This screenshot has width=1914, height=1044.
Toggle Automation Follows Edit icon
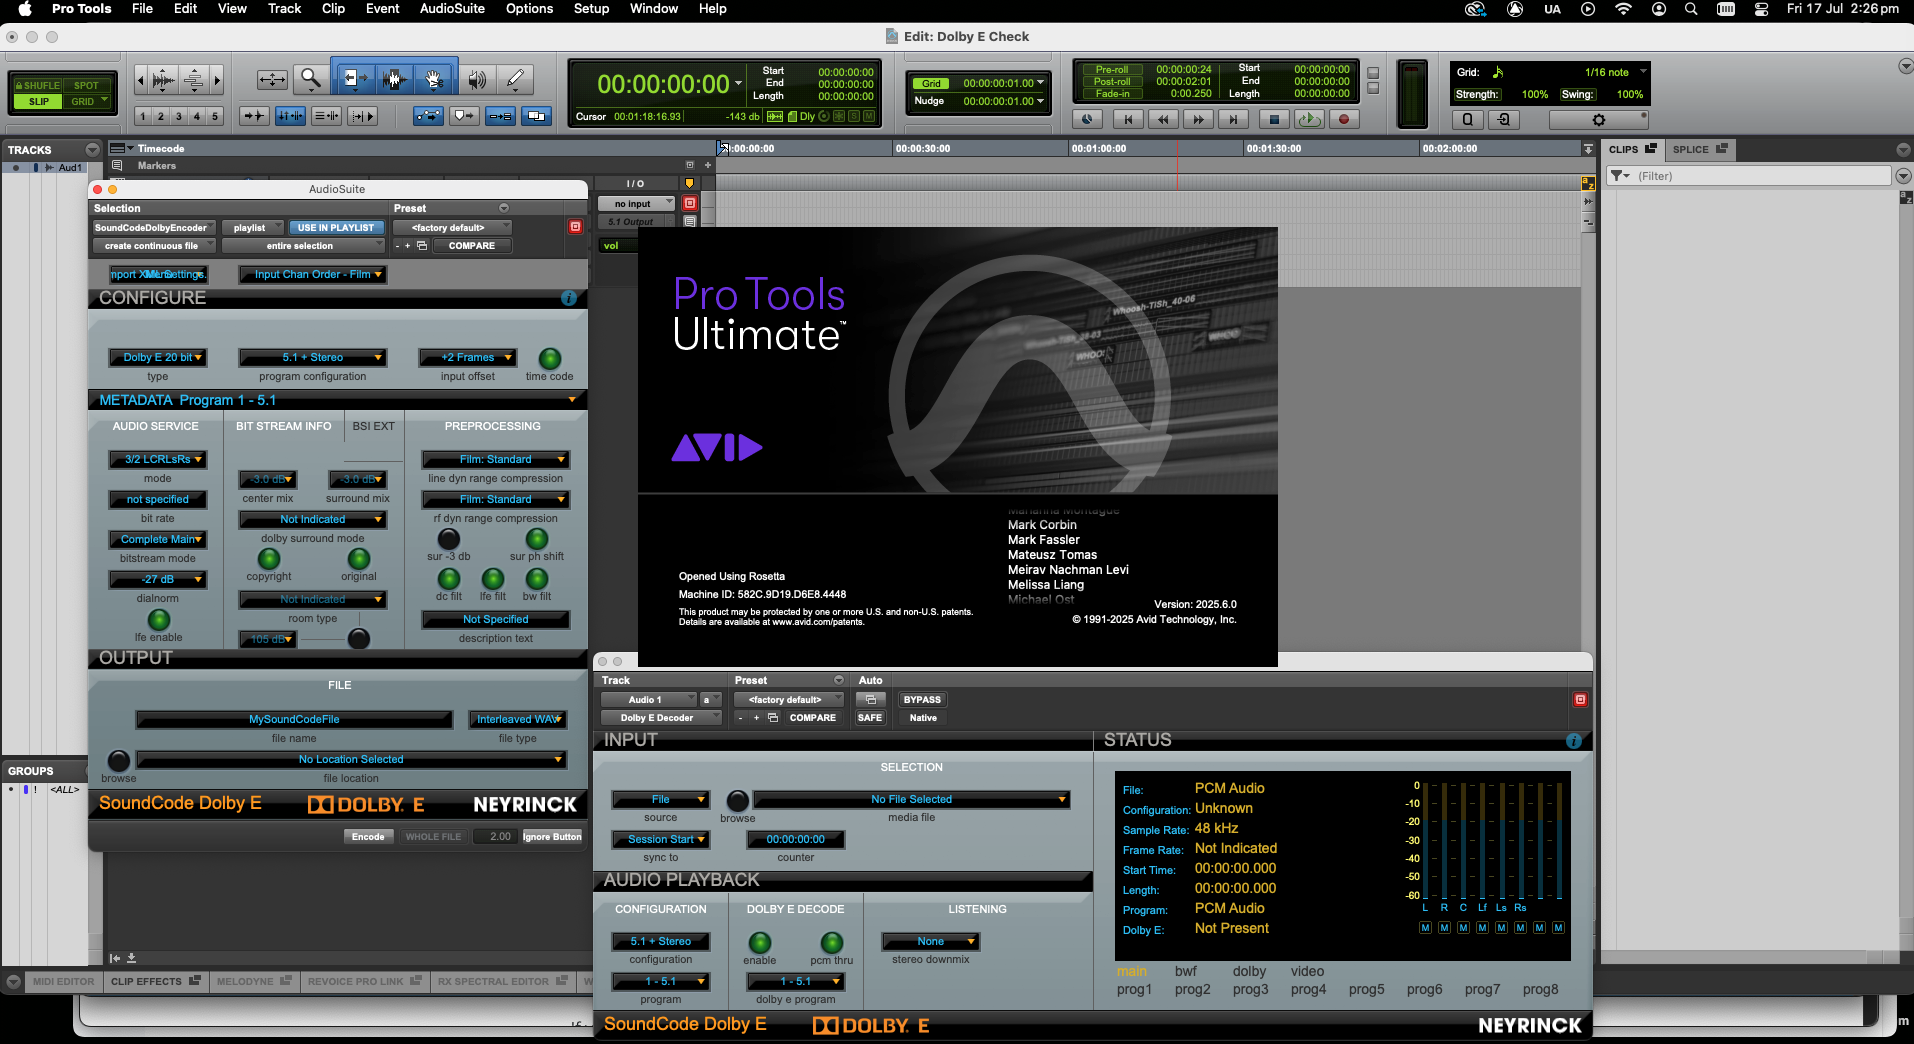[x=428, y=116]
